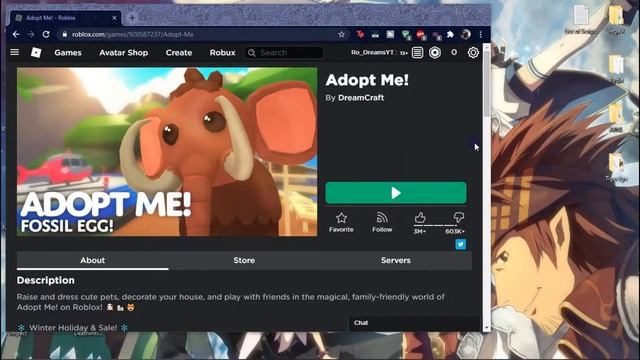Open the red Tp extension icon
Screen dimensions: 640x360
coord(360,35)
